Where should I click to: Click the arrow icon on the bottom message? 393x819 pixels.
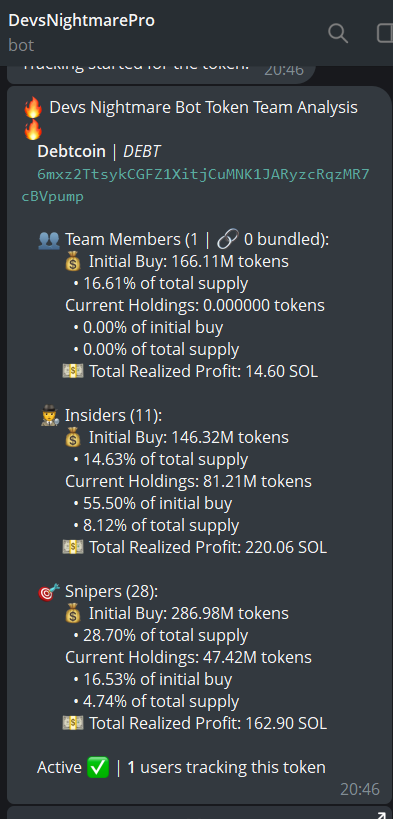pos(385,813)
